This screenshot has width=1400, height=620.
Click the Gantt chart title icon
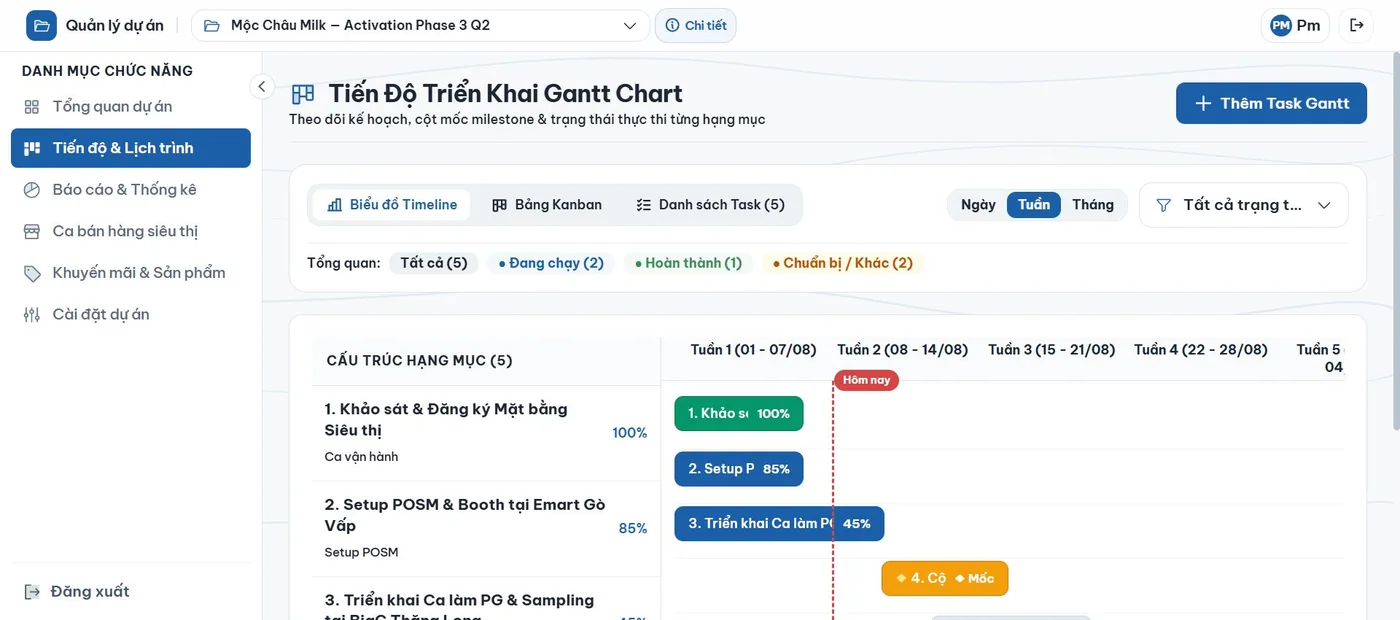(x=303, y=94)
